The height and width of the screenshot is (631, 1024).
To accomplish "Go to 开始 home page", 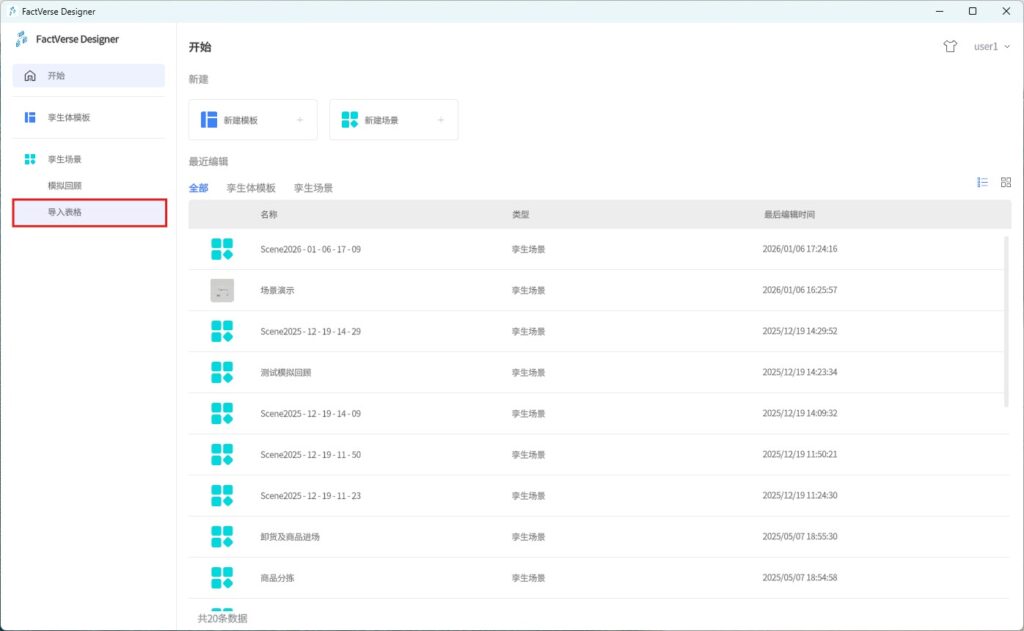I will [x=56, y=75].
